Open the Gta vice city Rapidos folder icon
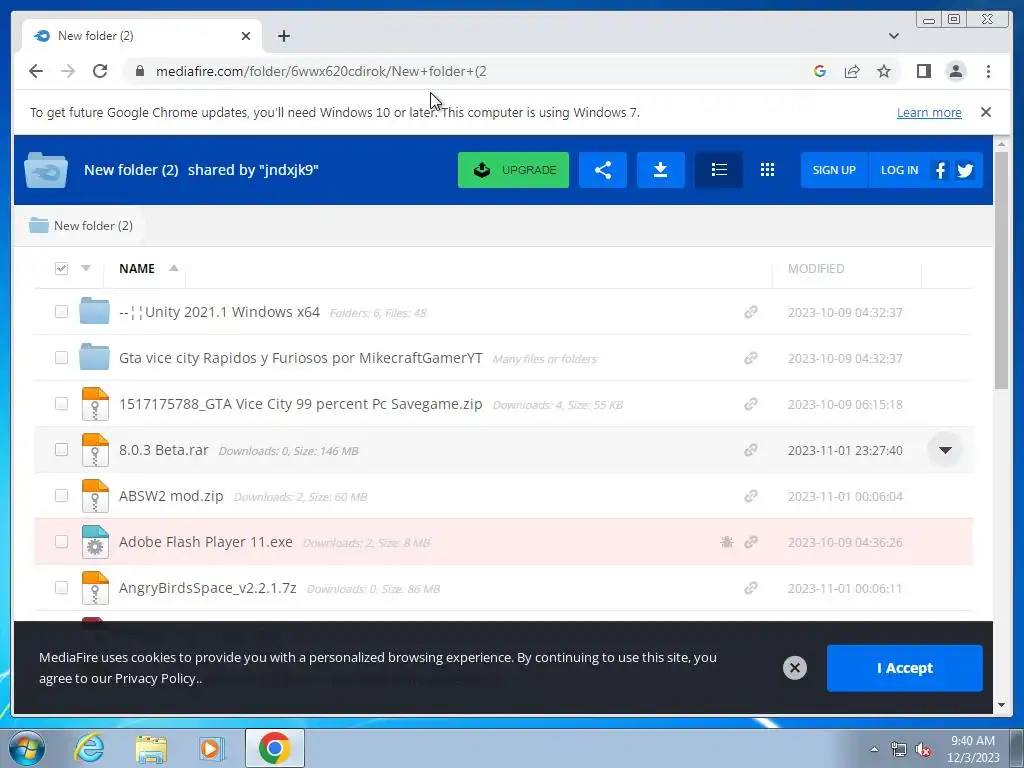 tap(95, 357)
